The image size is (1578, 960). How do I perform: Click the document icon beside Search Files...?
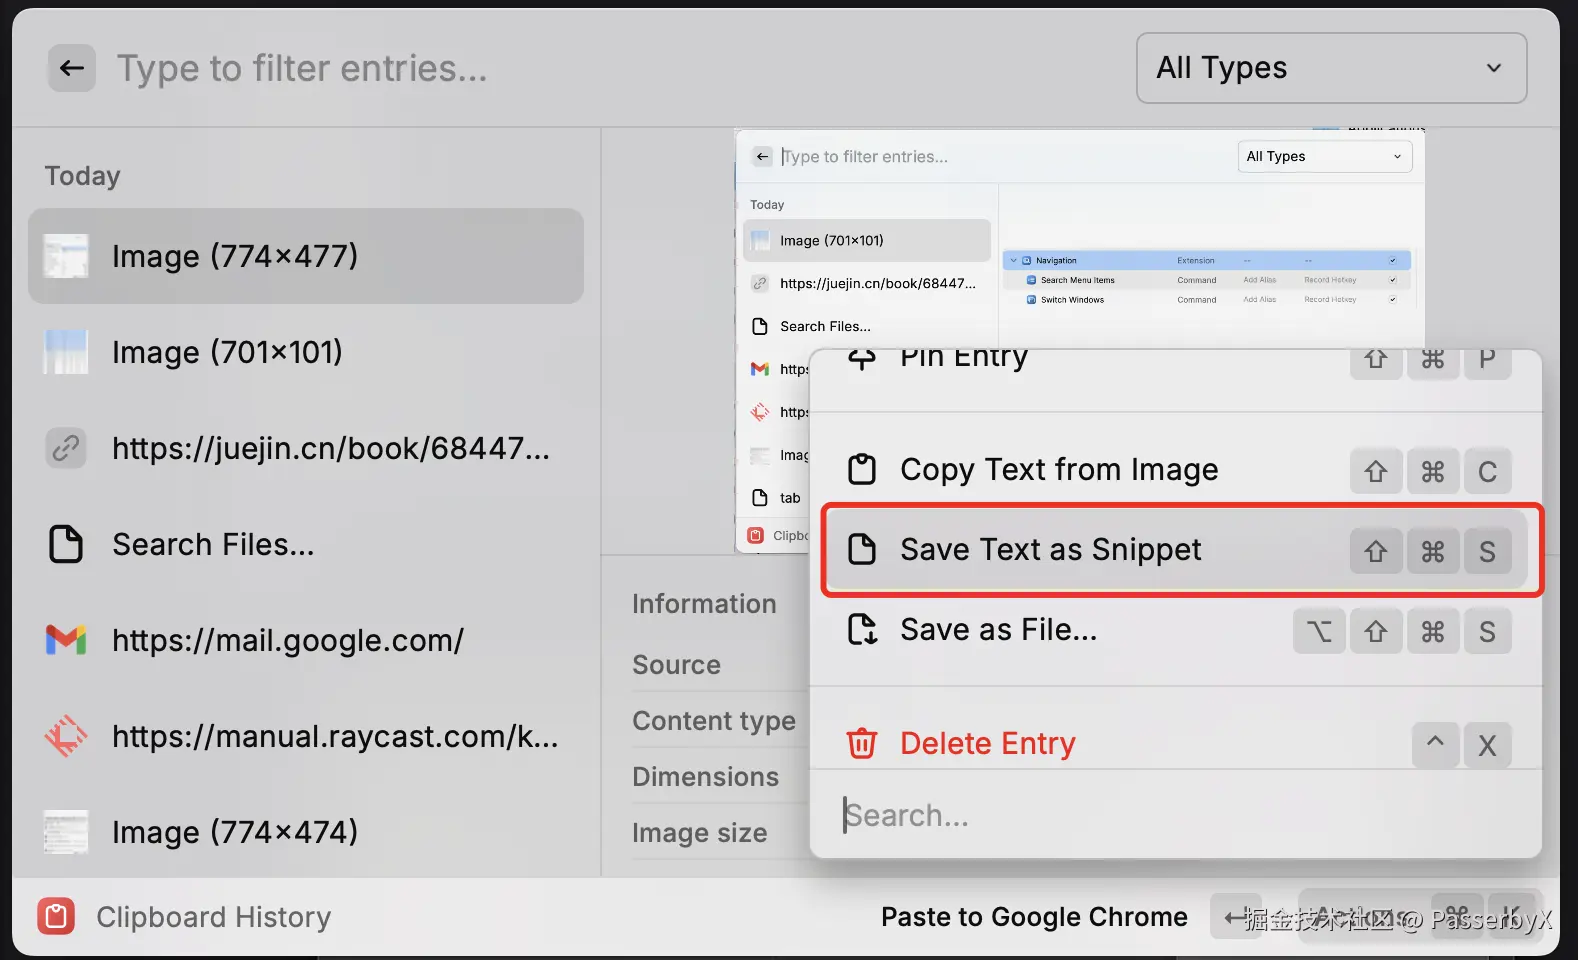tap(66, 544)
